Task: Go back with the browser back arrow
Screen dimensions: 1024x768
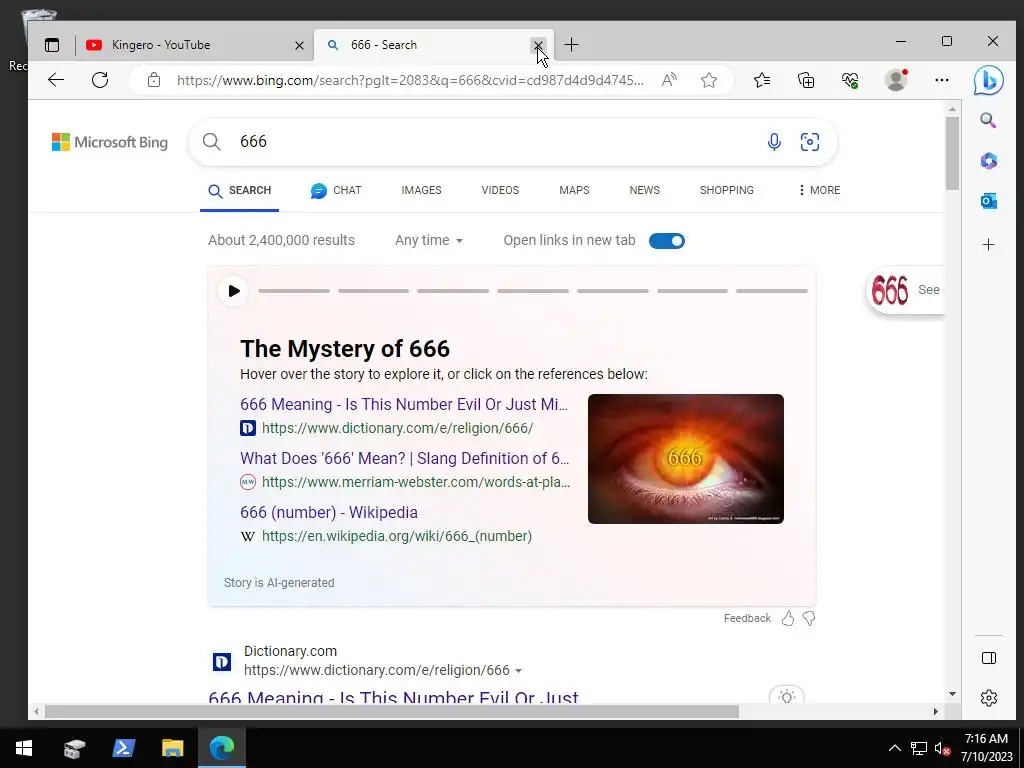Action: pos(56,80)
